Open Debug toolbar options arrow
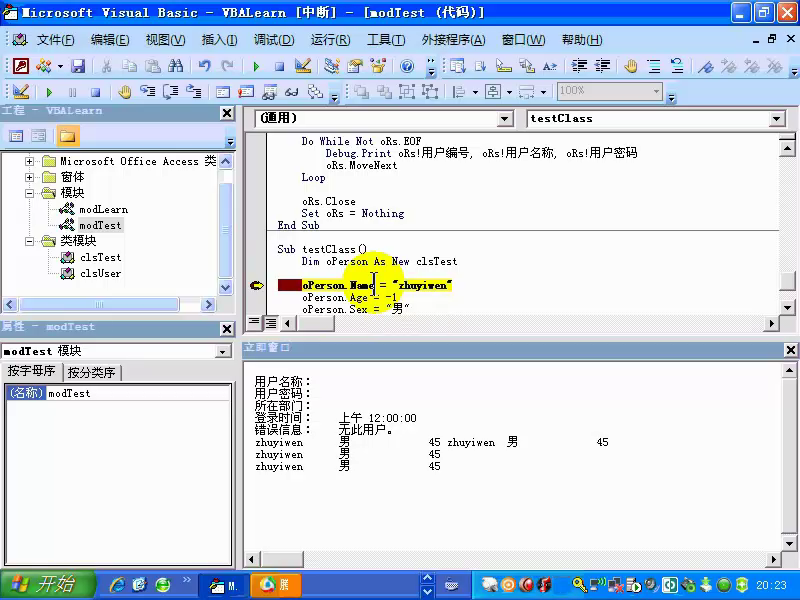 pyautogui.click(x=334, y=97)
